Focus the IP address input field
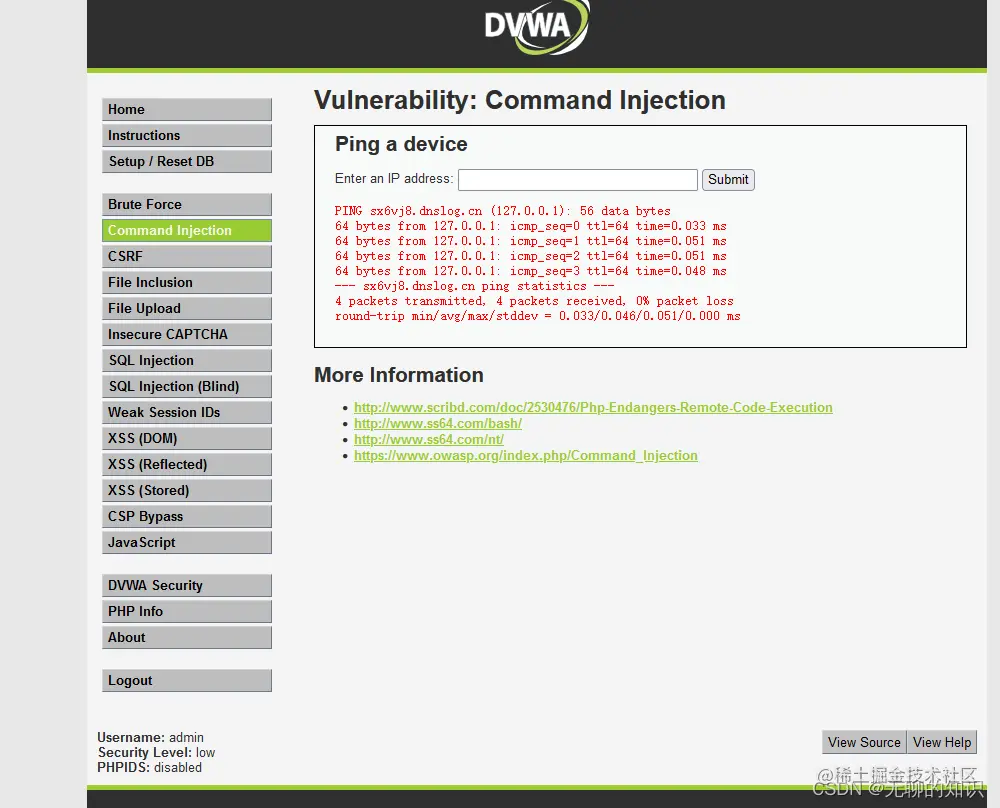This screenshot has width=1000, height=808. pyautogui.click(x=578, y=180)
